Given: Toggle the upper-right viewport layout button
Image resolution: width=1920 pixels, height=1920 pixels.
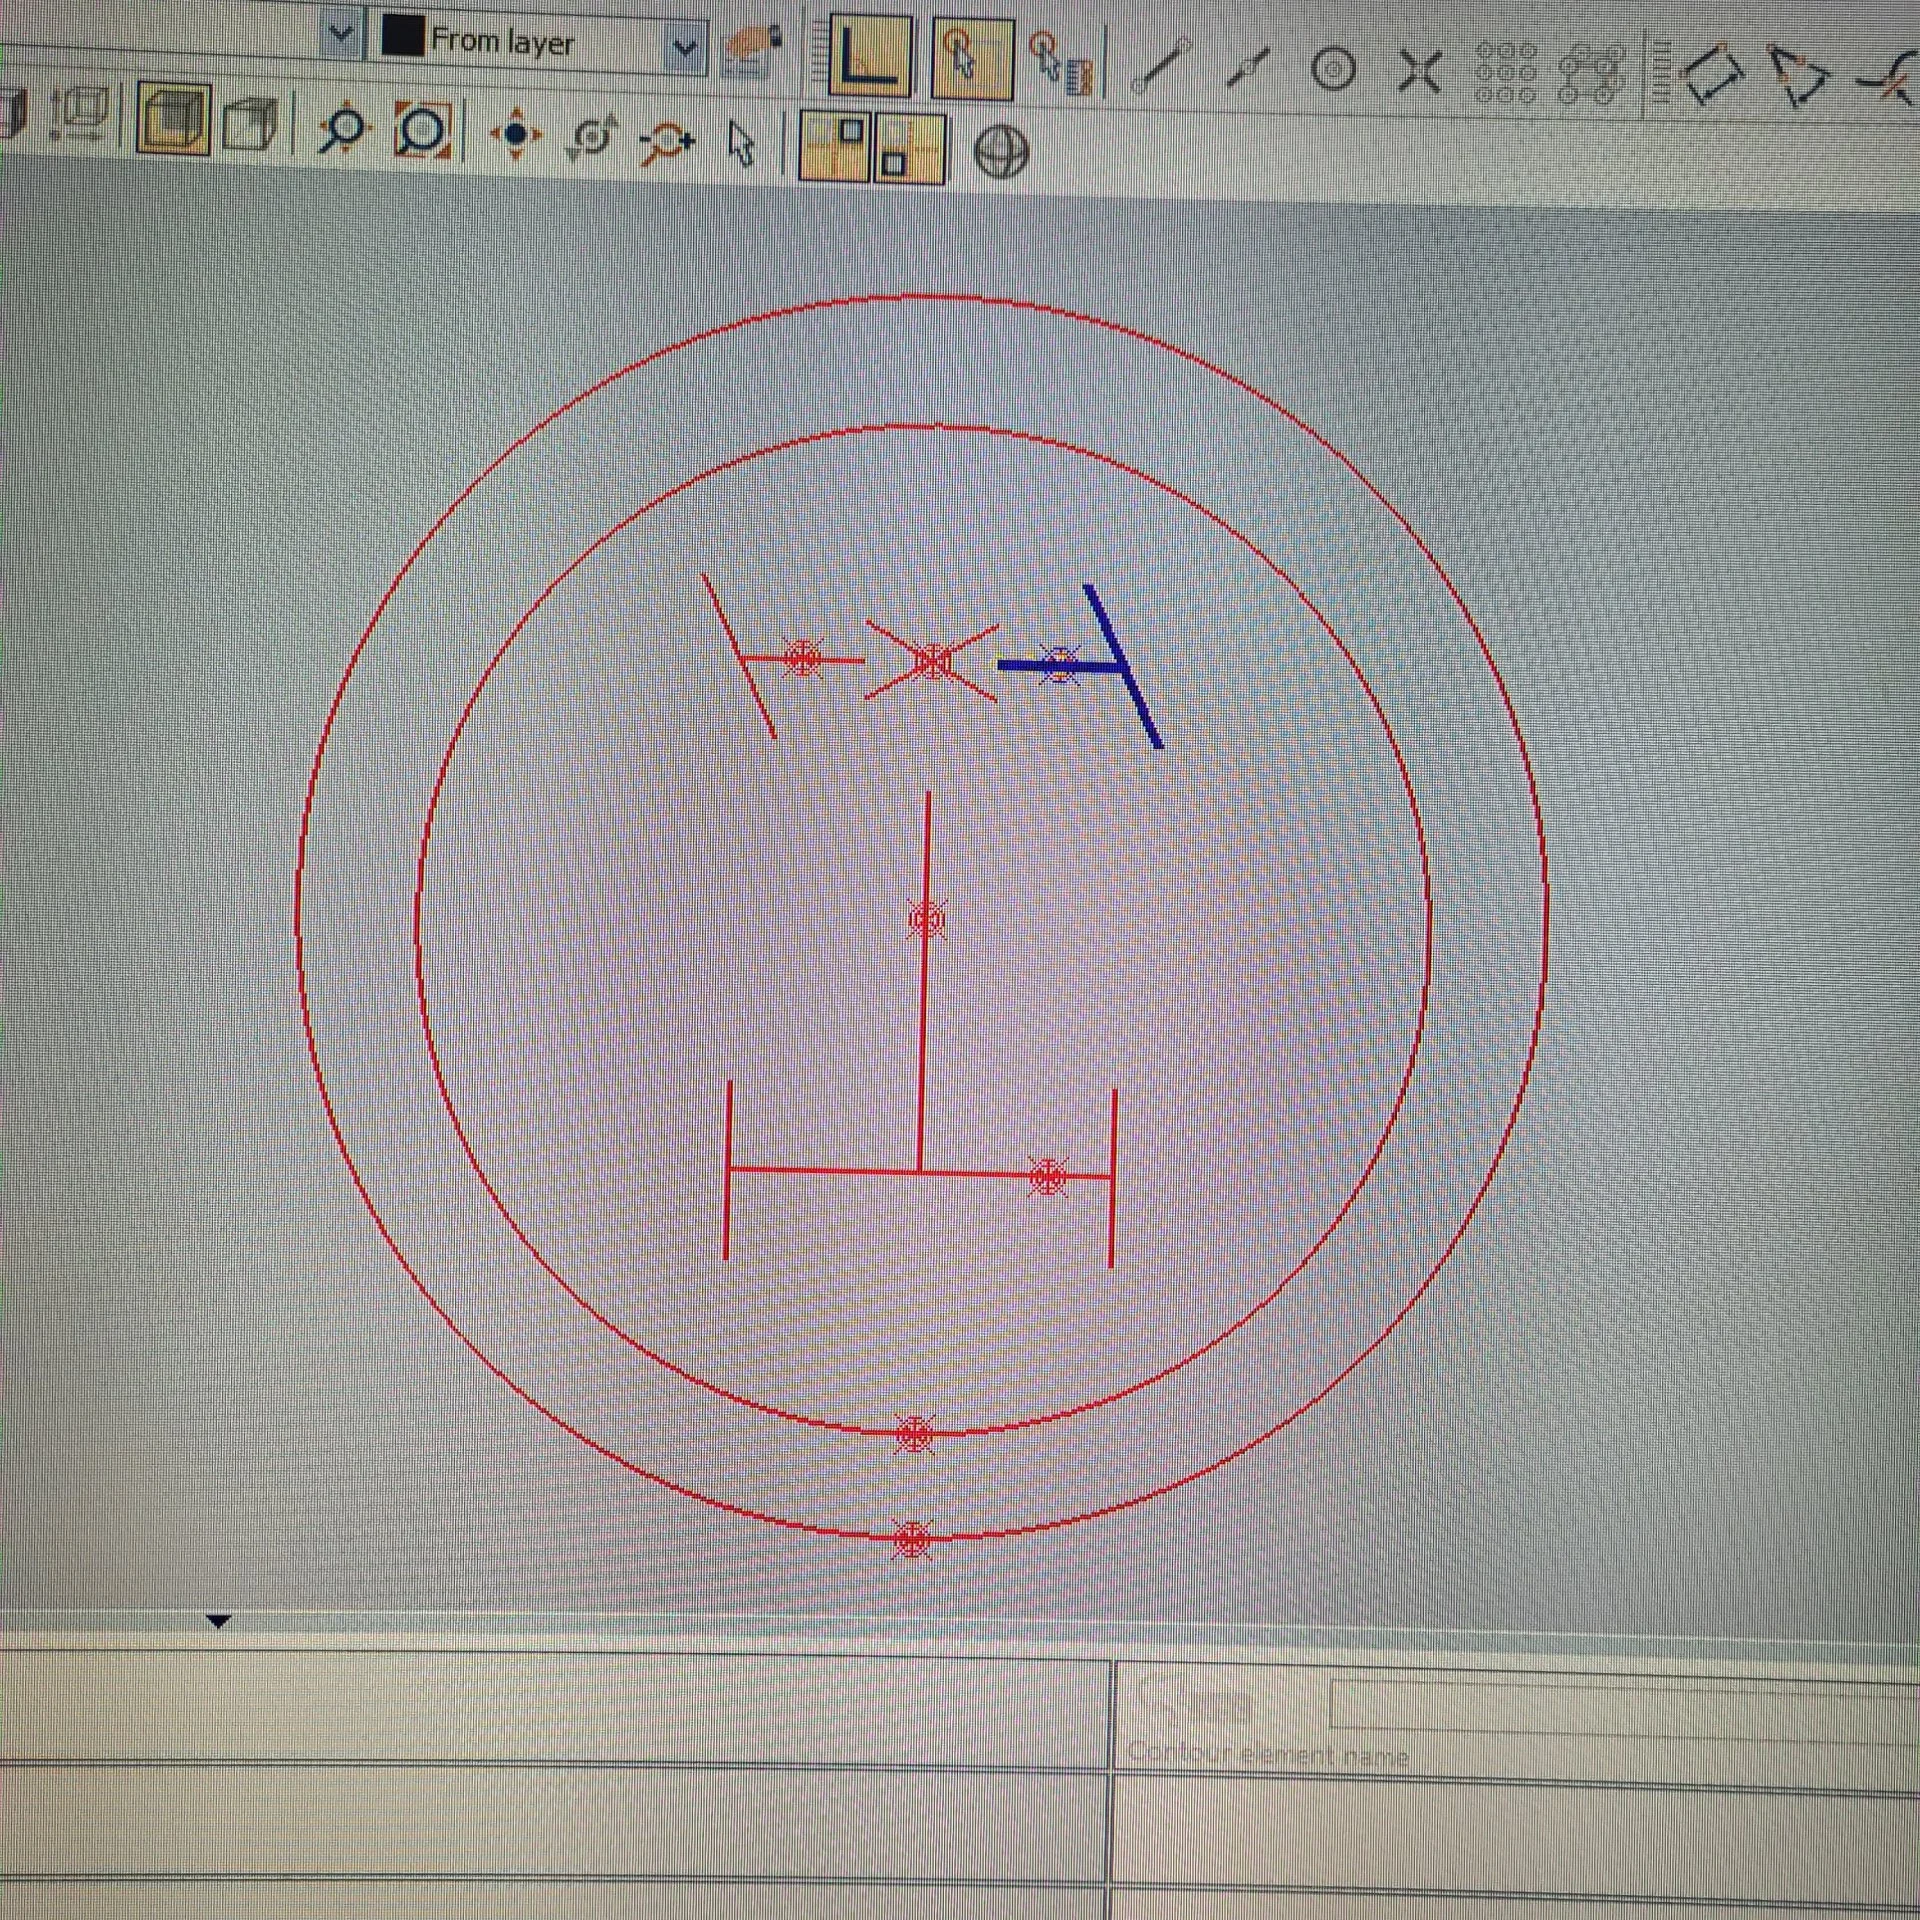Looking at the screenshot, I should pyautogui.click(x=837, y=146).
